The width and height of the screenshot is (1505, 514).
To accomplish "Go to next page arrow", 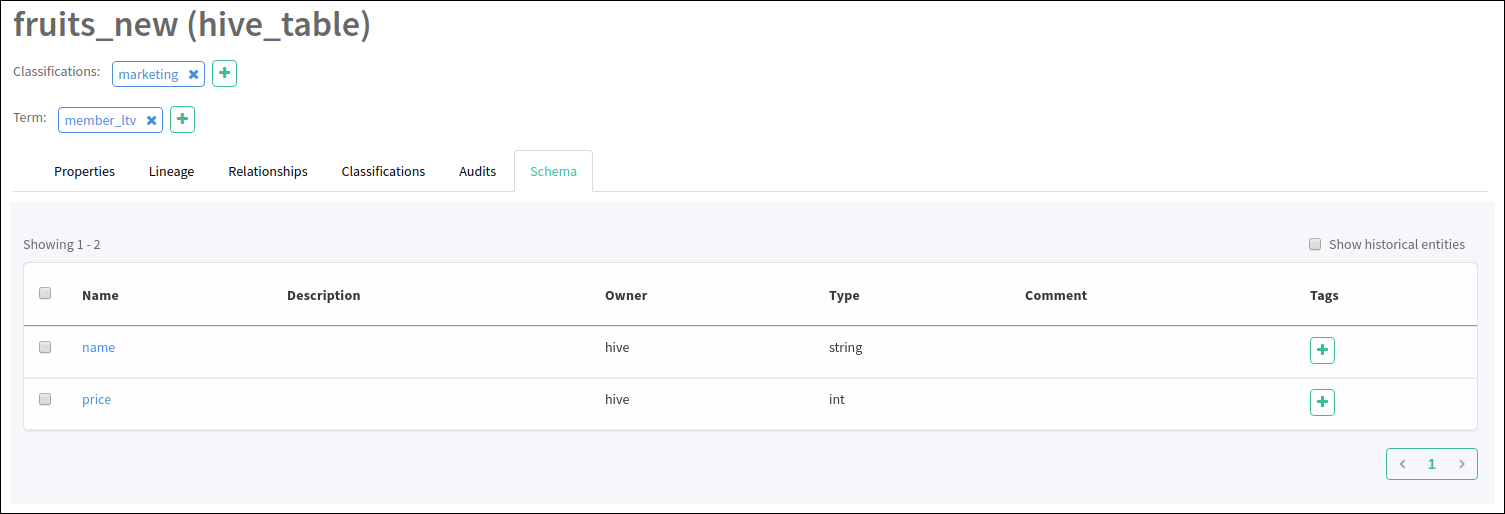I will click(1462, 464).
